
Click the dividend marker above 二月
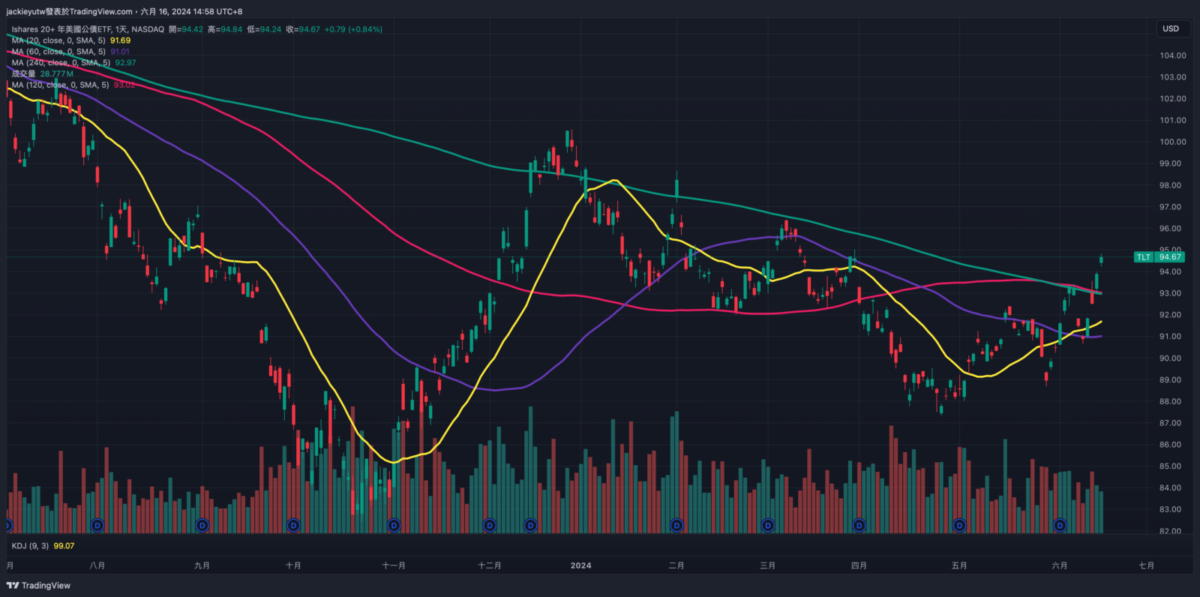tap(677, 524)
